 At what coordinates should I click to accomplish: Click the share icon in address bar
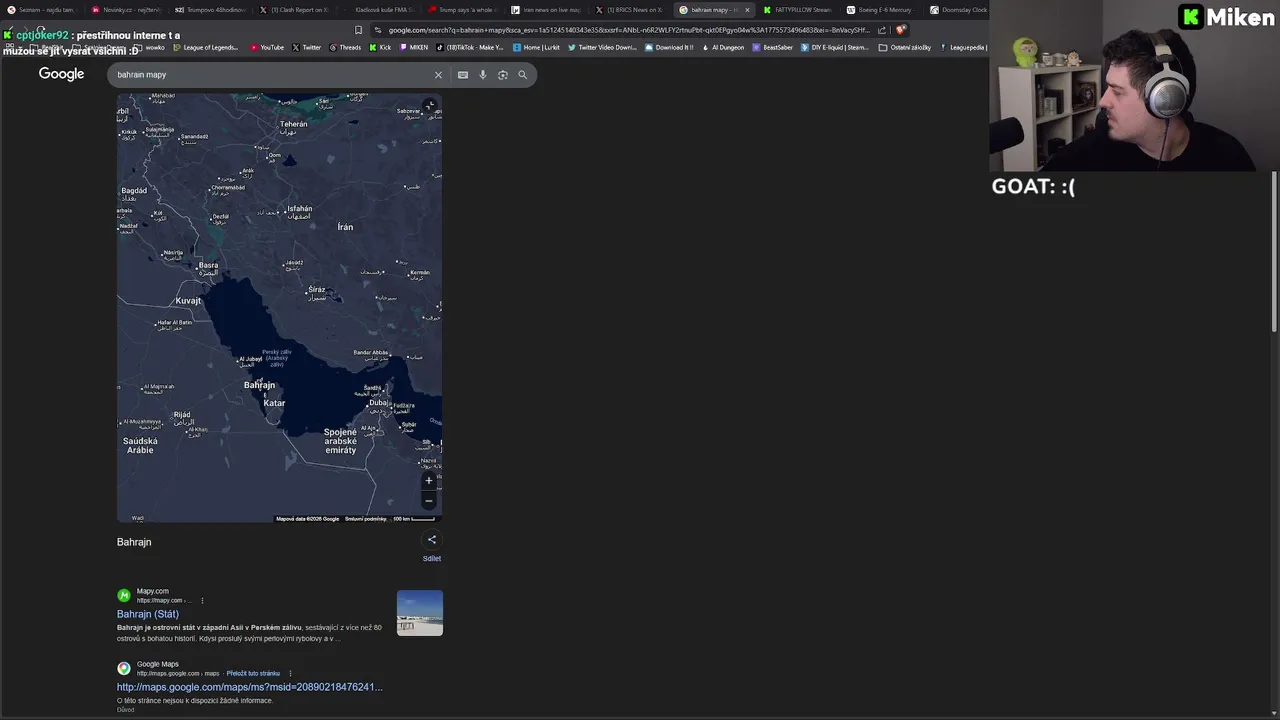pos(882,30)
